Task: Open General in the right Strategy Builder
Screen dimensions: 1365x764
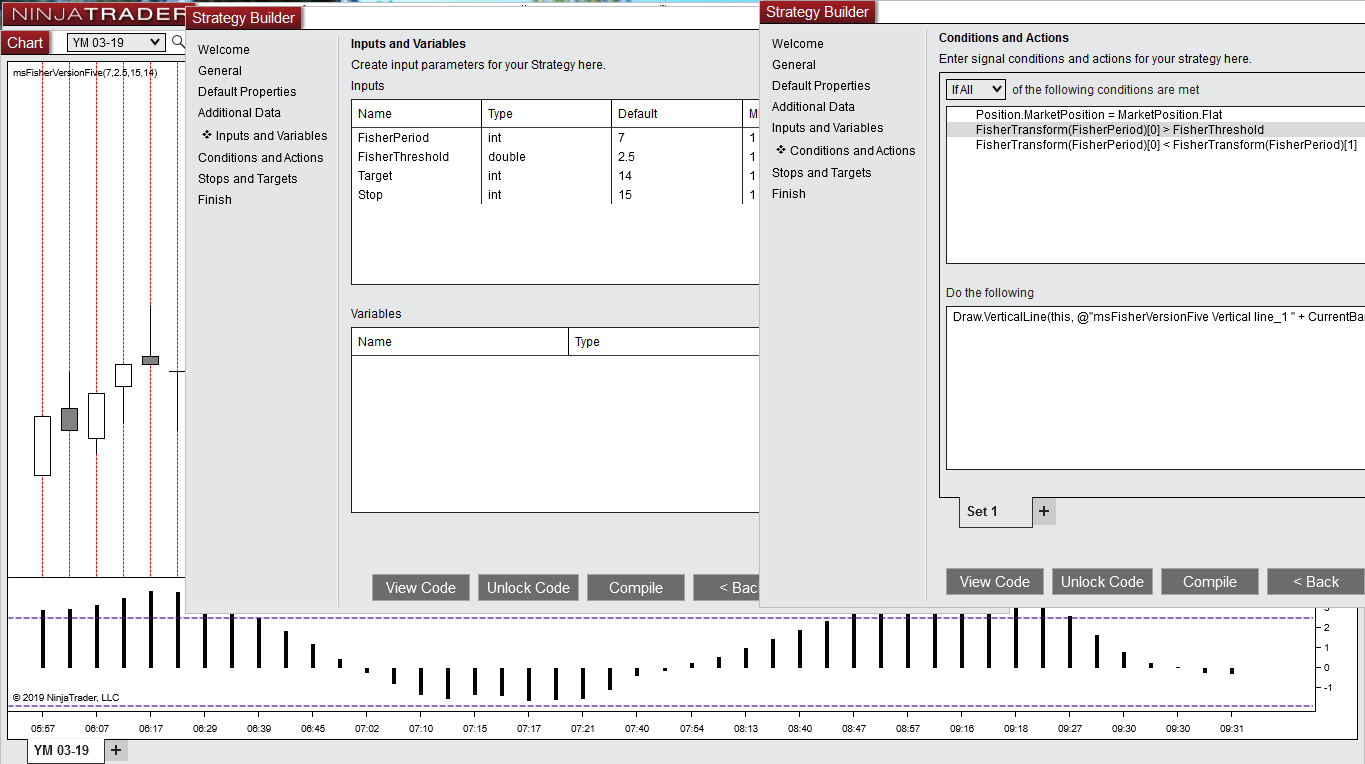Action: point(794,65)
